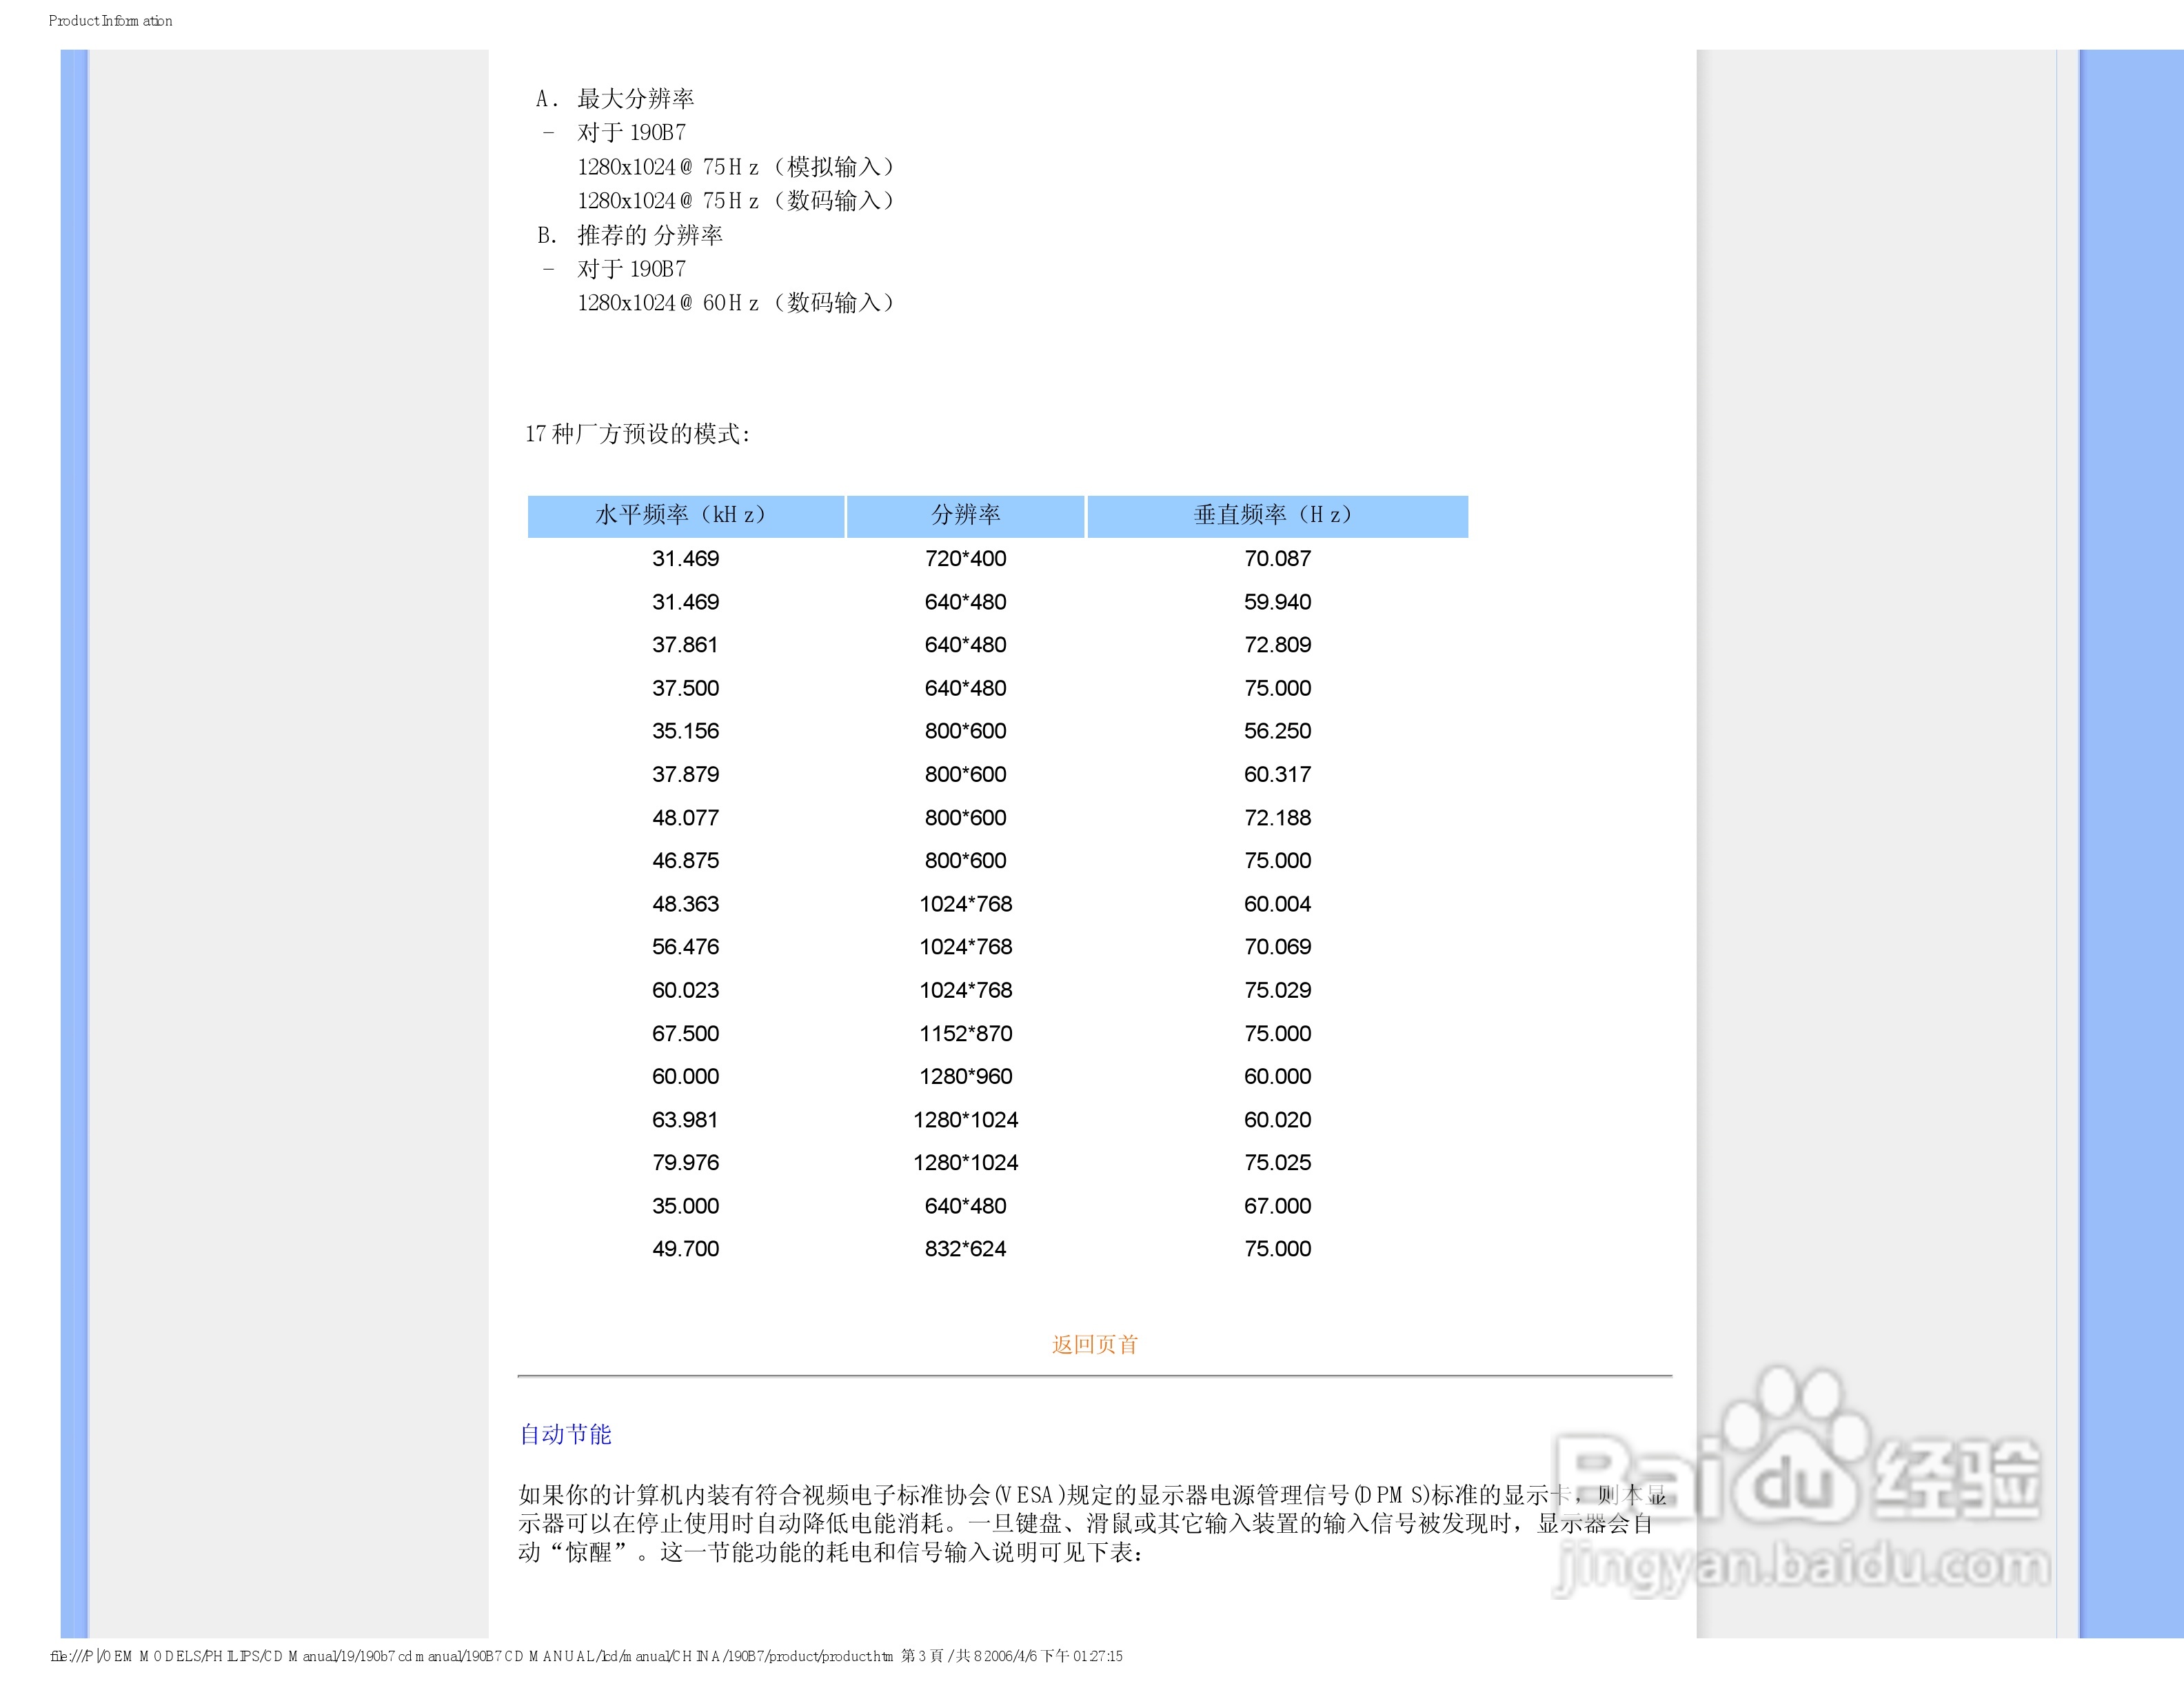Click the 832*624 resolution cell
Screen dimensions: 2184x1688
[965, 1248]
